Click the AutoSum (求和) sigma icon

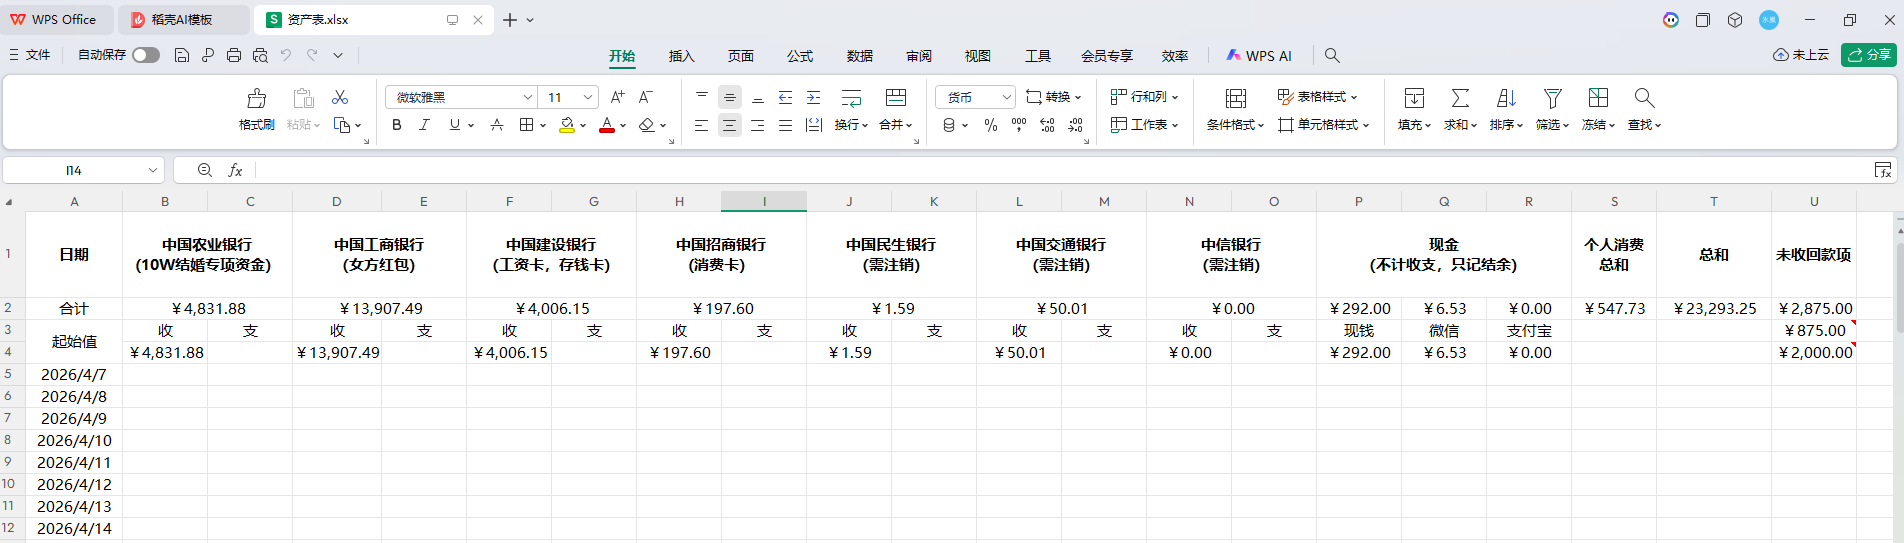click(1460, 98)
